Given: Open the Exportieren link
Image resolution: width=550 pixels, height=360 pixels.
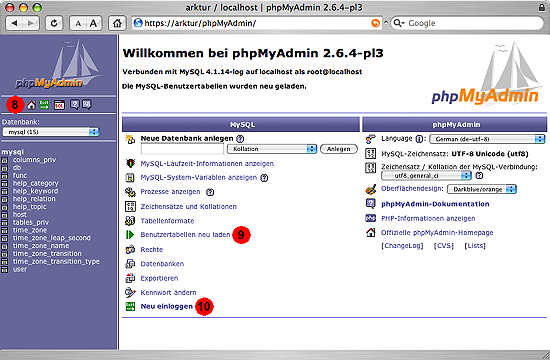Looking at the screenshot, I should pyautogui.click(x=159, y=278).
